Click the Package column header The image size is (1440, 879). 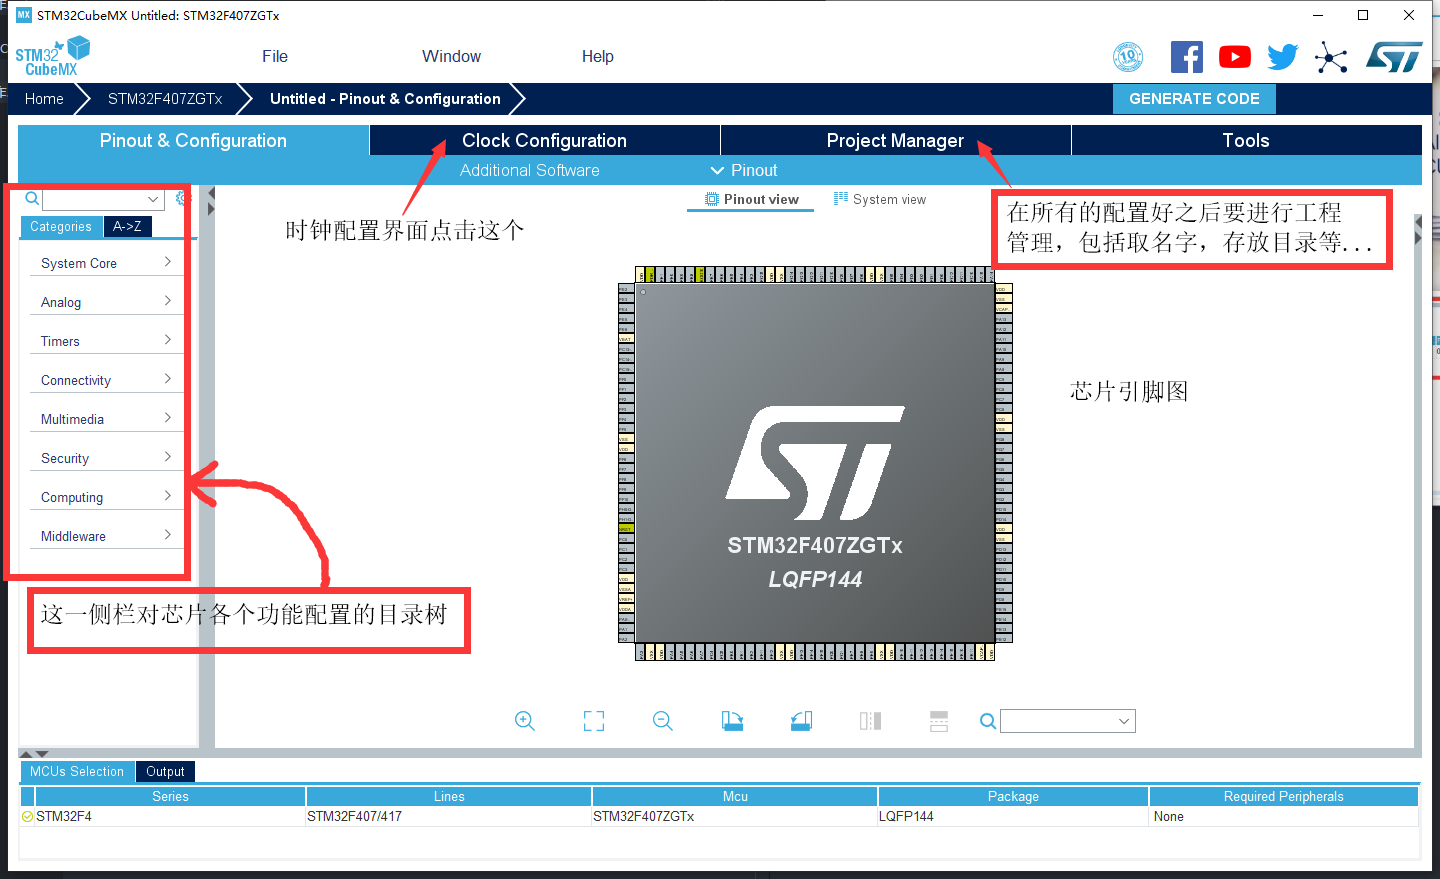(1013, 796)
